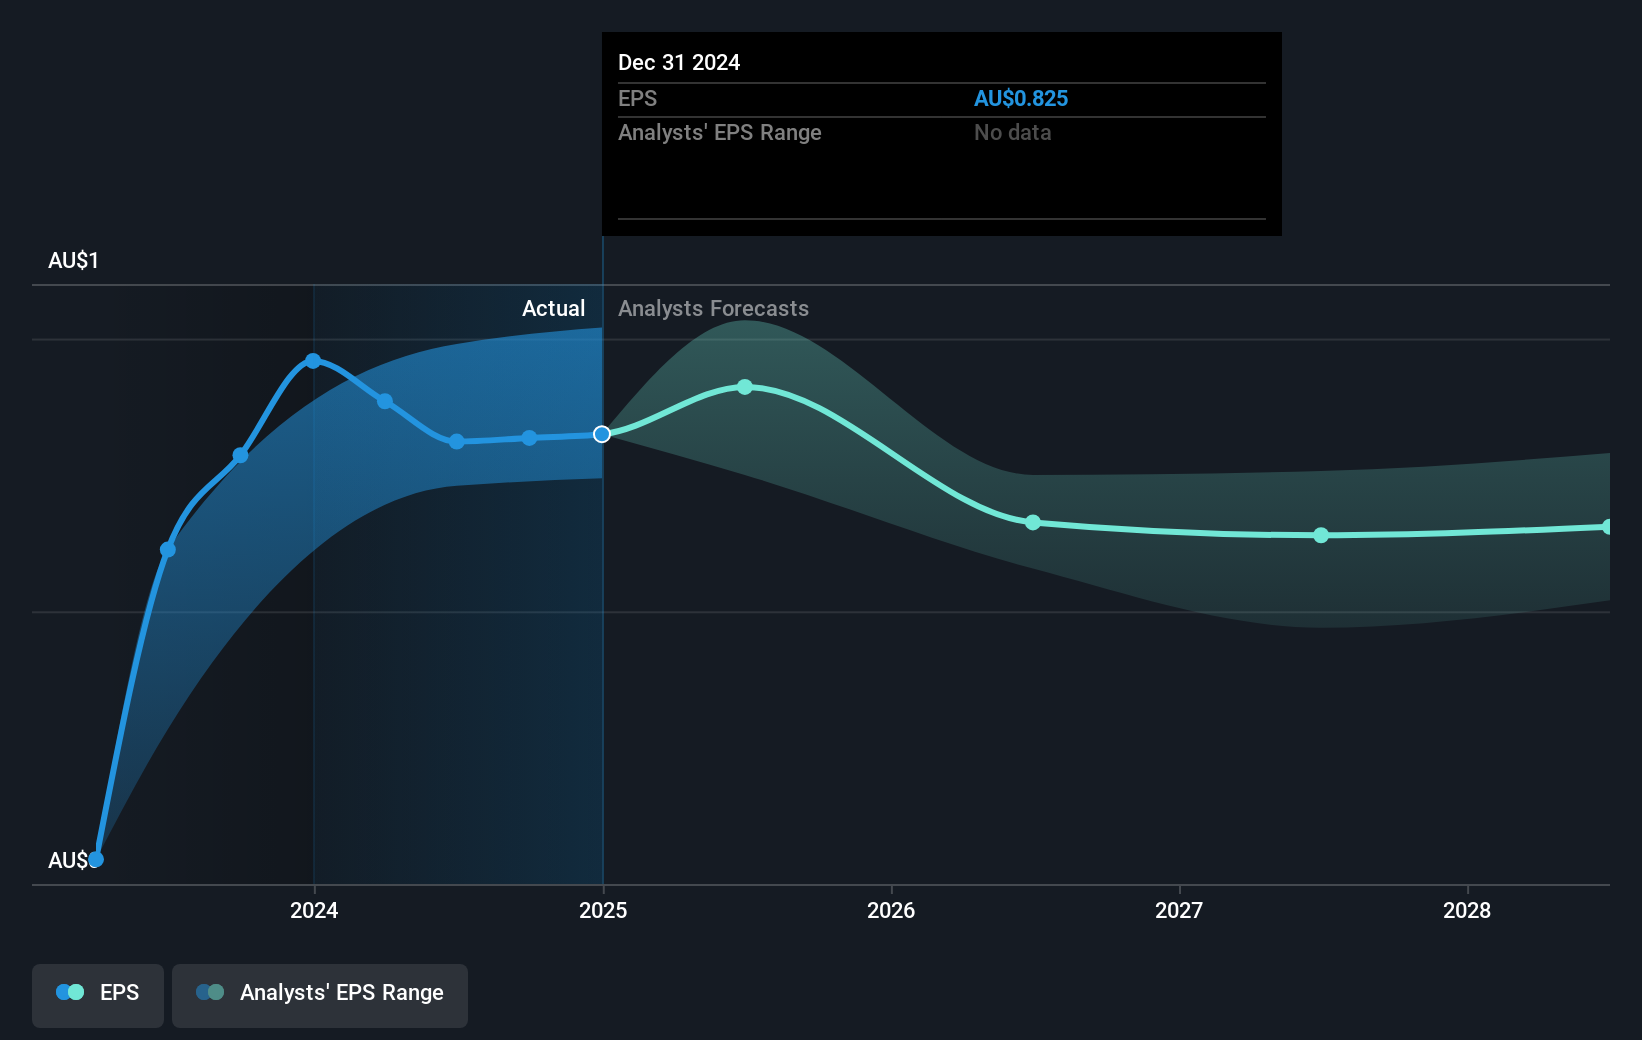Click the peak blue EPS data point near 2024
Screen dimensions: 1642x1040
tap(313, 361)
